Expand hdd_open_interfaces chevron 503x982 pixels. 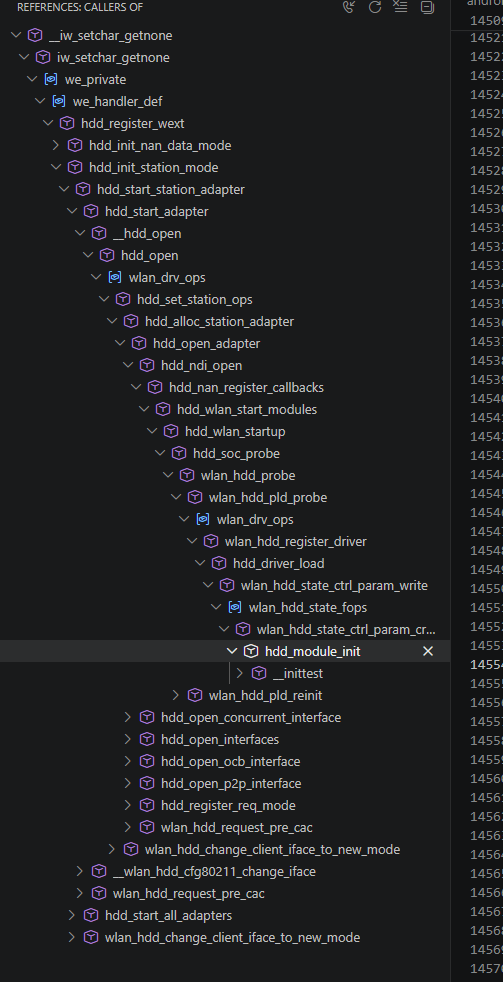(128, 739)
